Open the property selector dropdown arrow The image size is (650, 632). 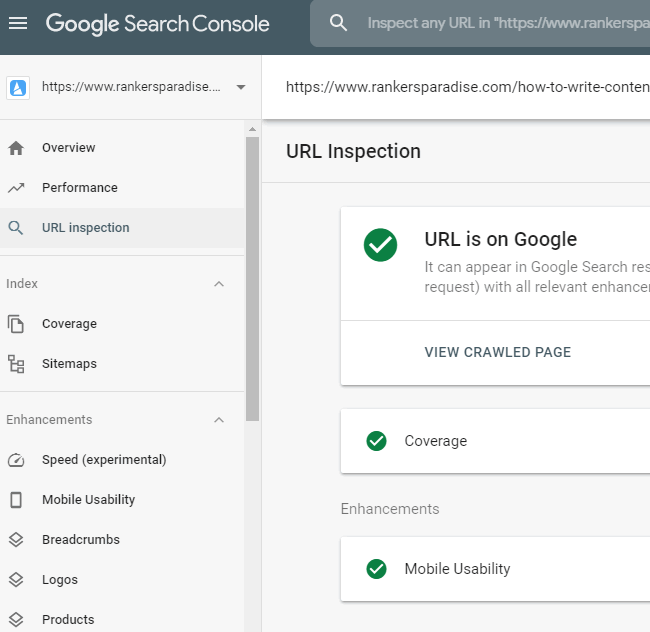[x=241, y=87]
